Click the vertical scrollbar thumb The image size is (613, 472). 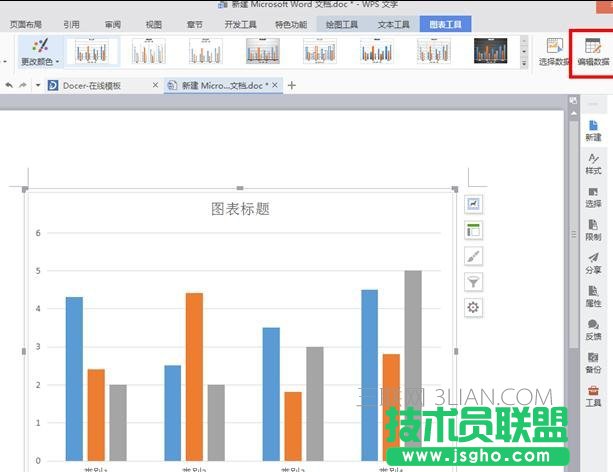click(574, 234)
